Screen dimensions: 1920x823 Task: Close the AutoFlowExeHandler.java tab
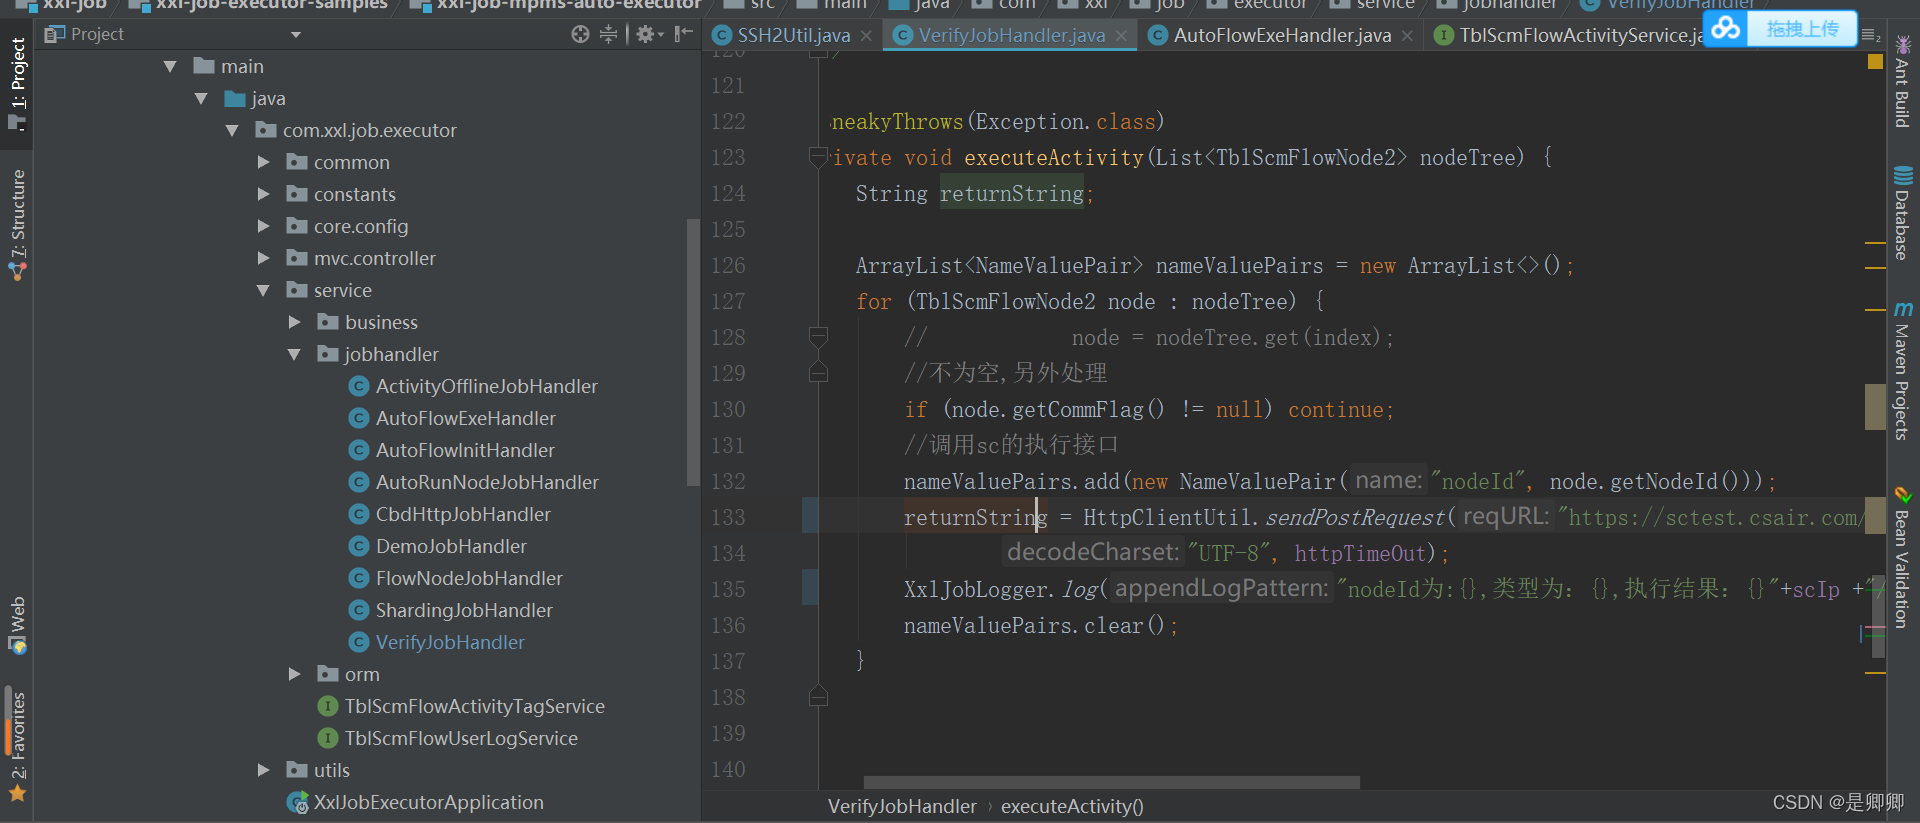click(x=1407, y=36)
